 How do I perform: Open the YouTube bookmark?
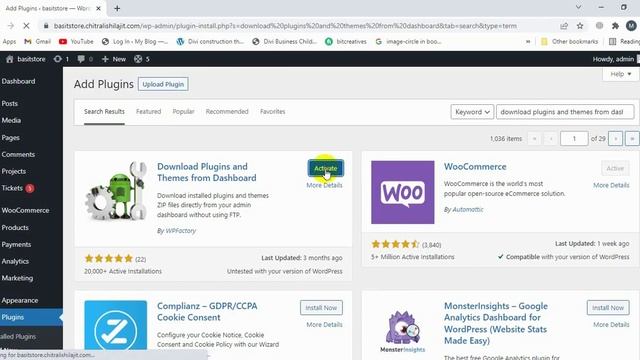coord(76,42)
